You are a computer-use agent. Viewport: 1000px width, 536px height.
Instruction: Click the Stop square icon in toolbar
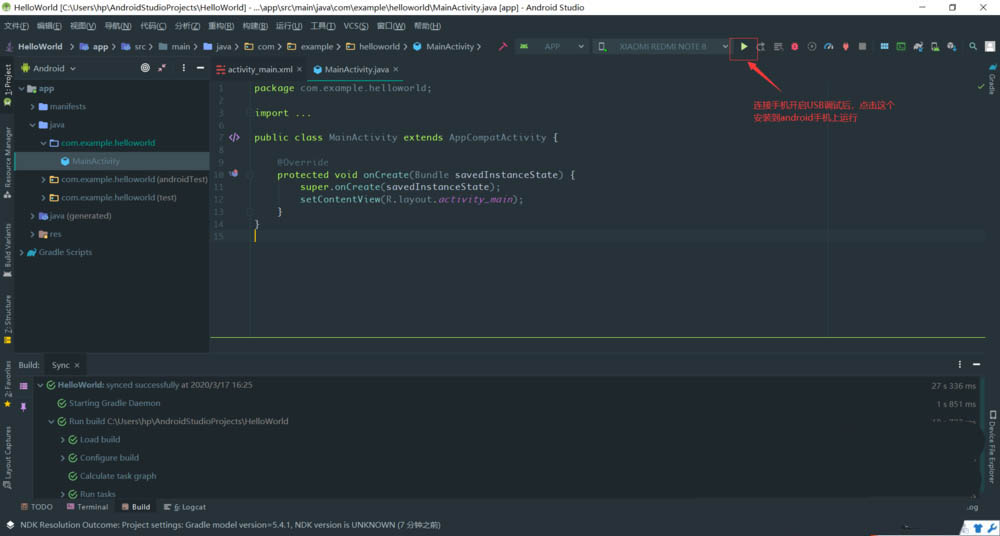point(862,47)
